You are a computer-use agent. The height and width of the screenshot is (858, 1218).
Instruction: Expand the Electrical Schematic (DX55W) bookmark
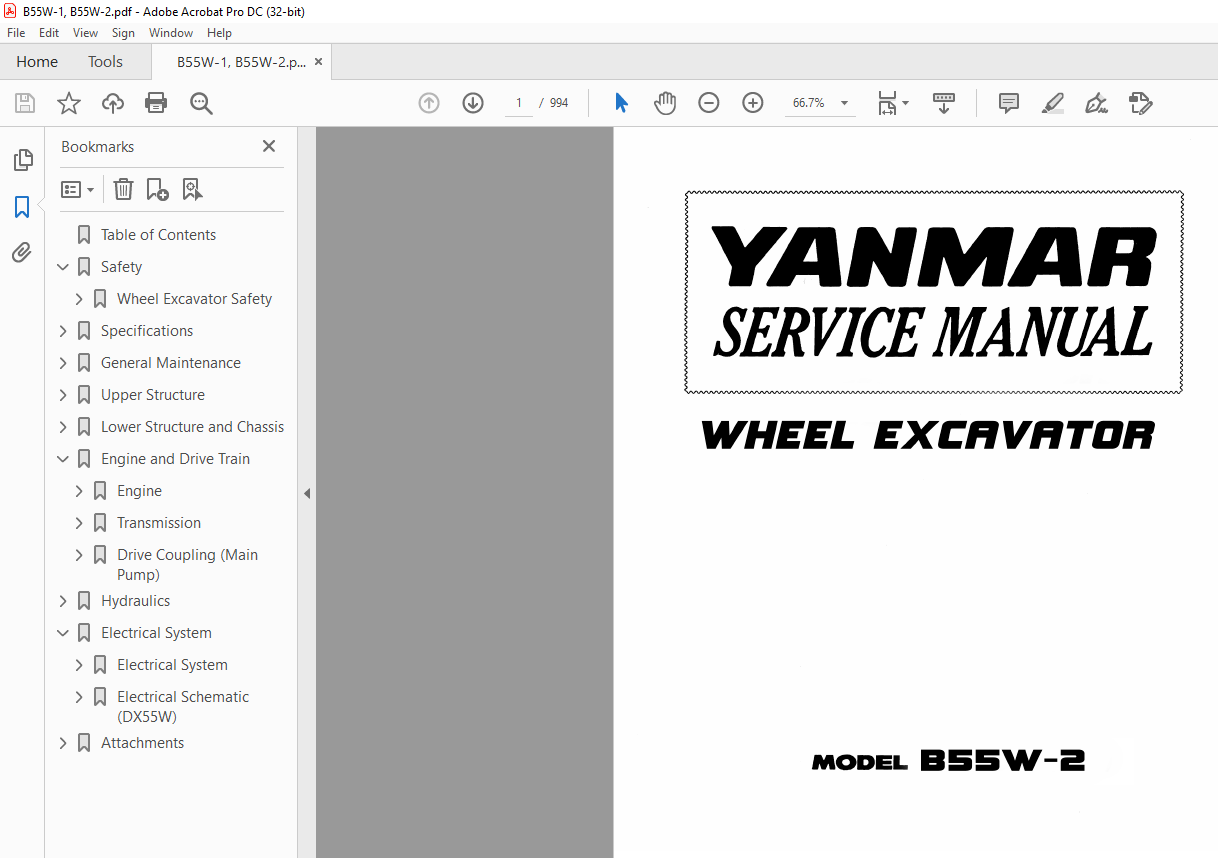tap(79, 697)
